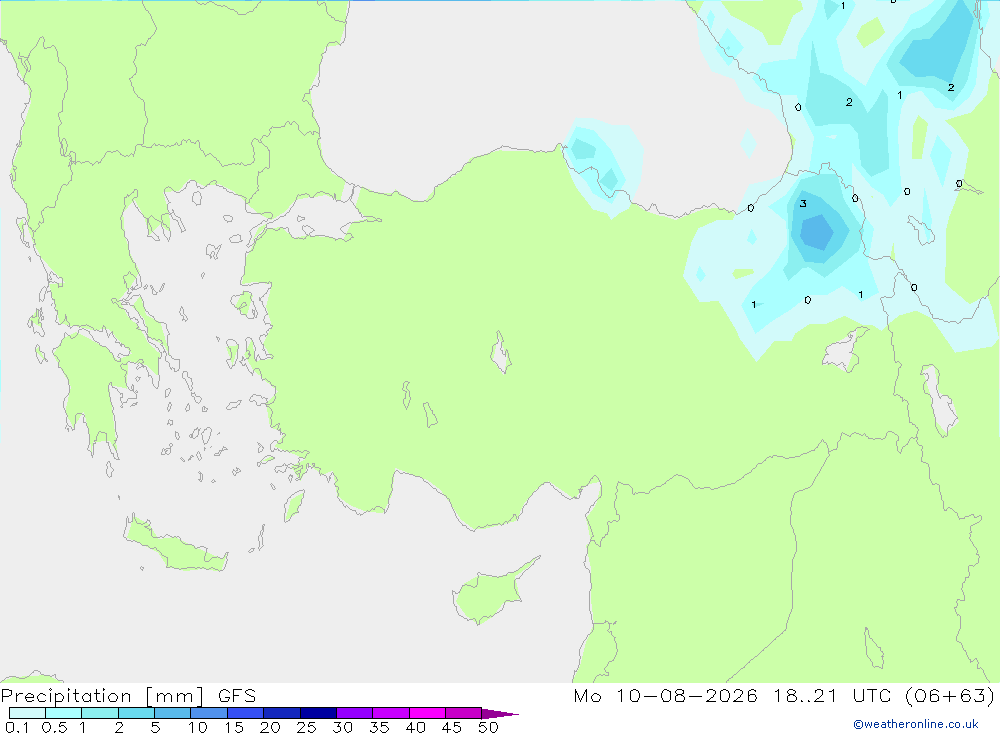Click the "35" legend scale label

(x=379, y=727)
